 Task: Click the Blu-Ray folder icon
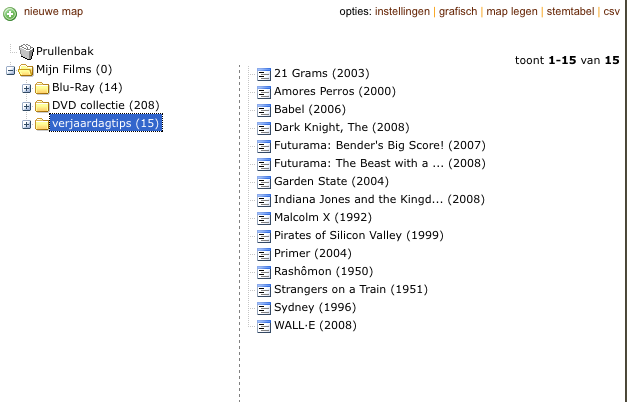(42, 88)
